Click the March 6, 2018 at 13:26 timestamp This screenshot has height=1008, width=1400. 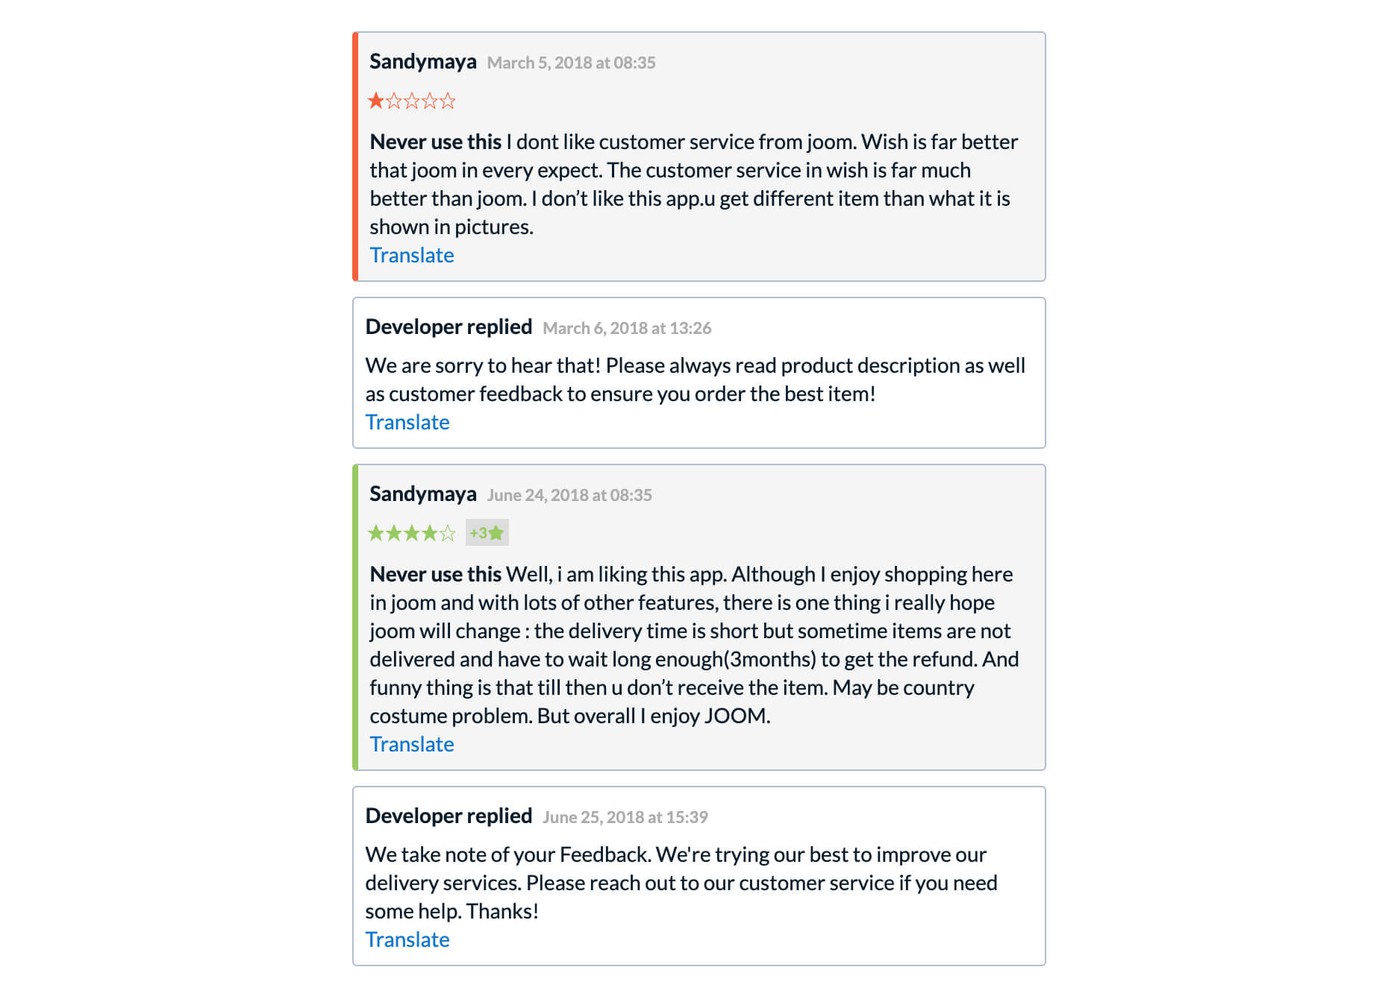(627, 328)
